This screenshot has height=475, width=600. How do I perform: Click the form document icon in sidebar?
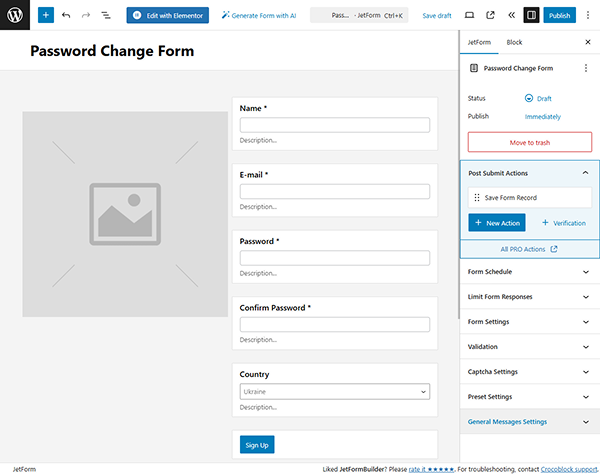coord(474,68)
